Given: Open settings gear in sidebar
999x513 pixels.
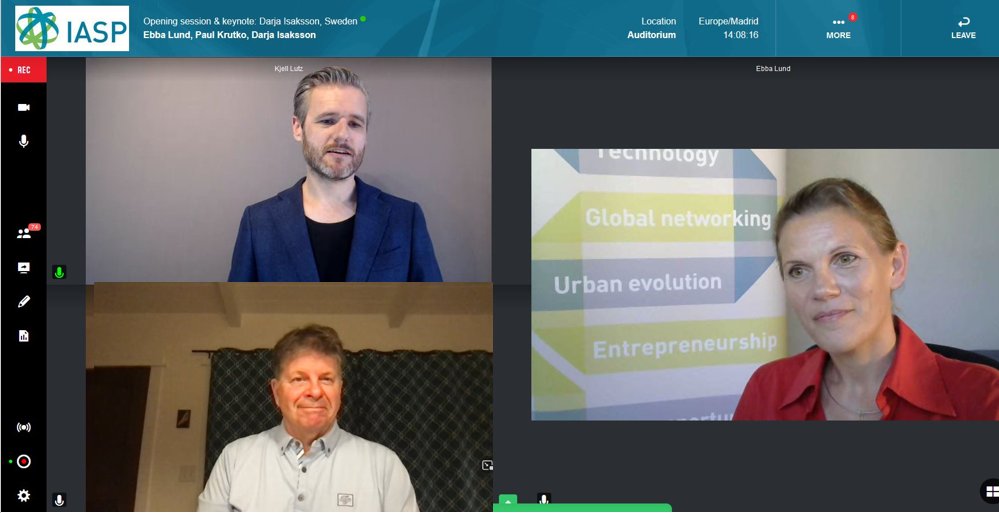Looking at the screenshot, I should tap(24, 495).
